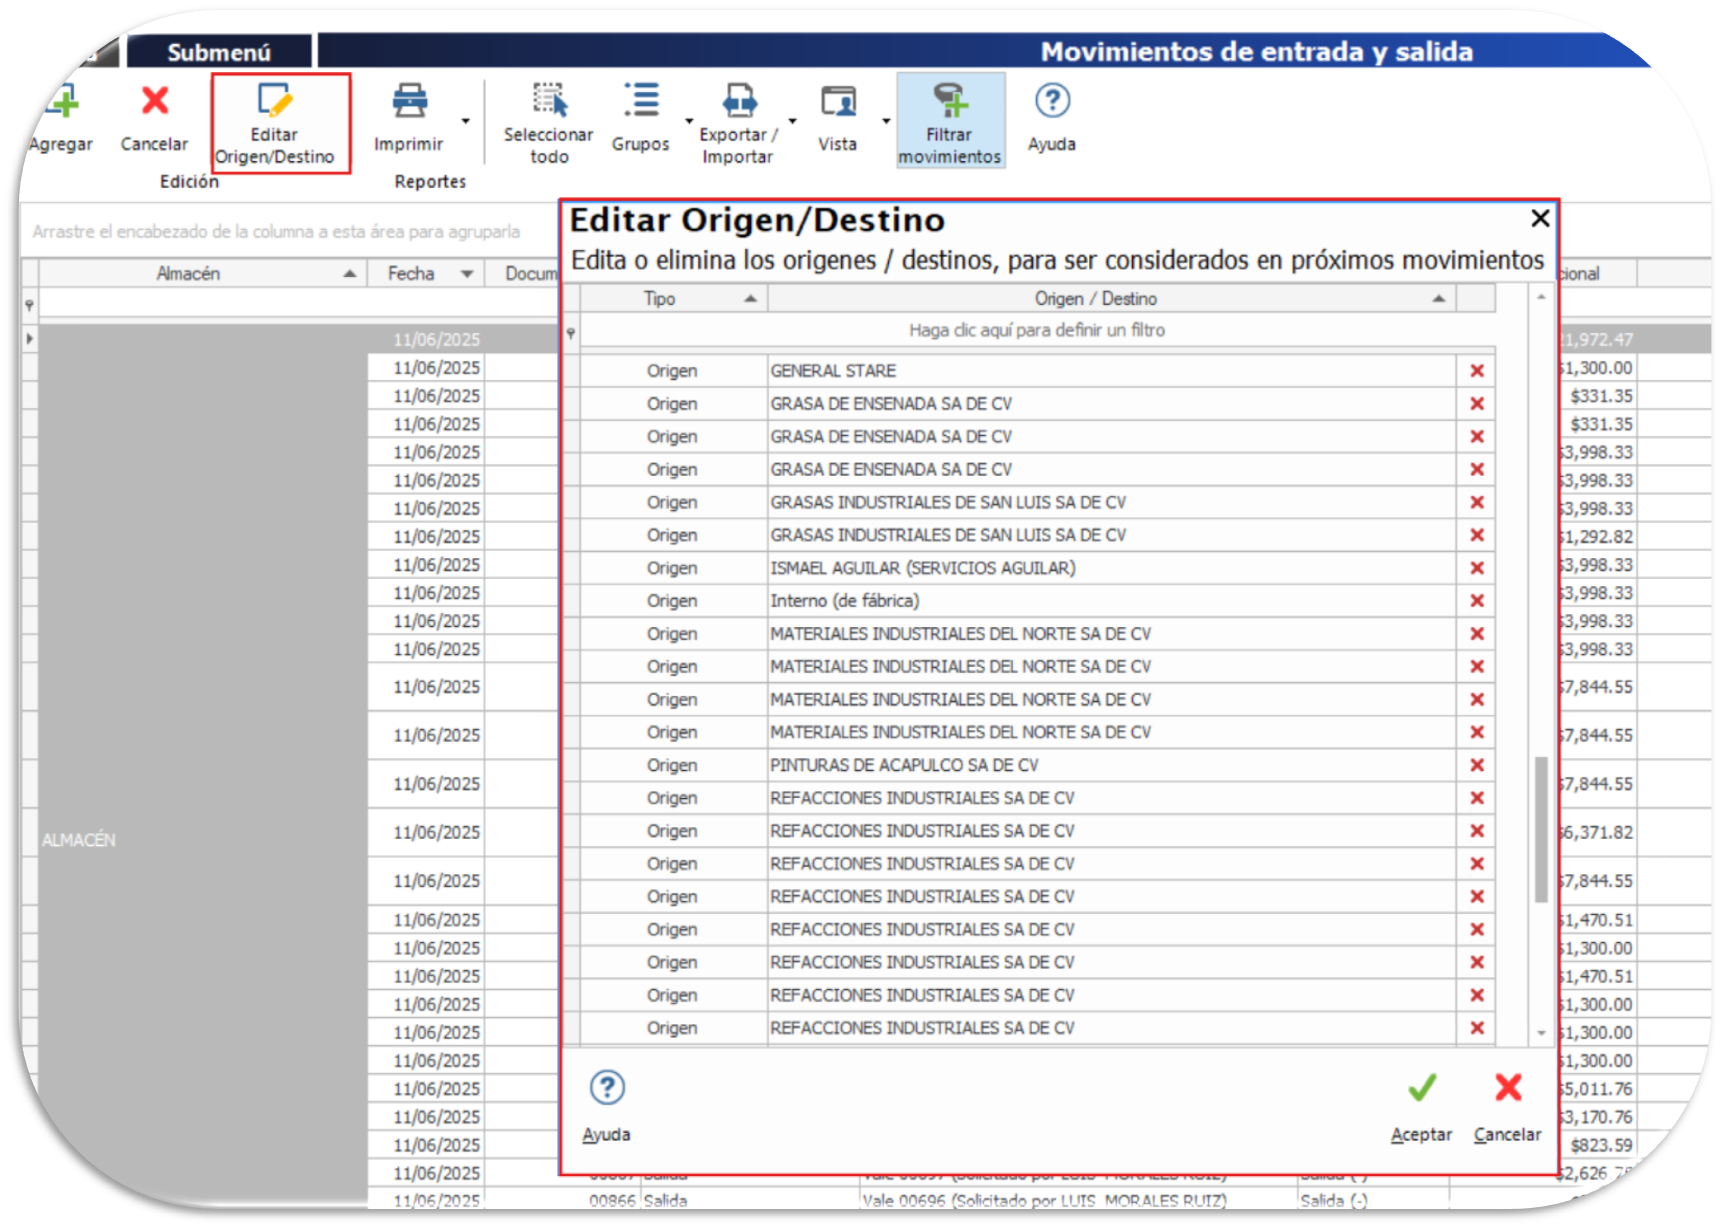Click Seleccionar todo icon
This screenshot has width=1722, height=1228.
click(549, 101)
